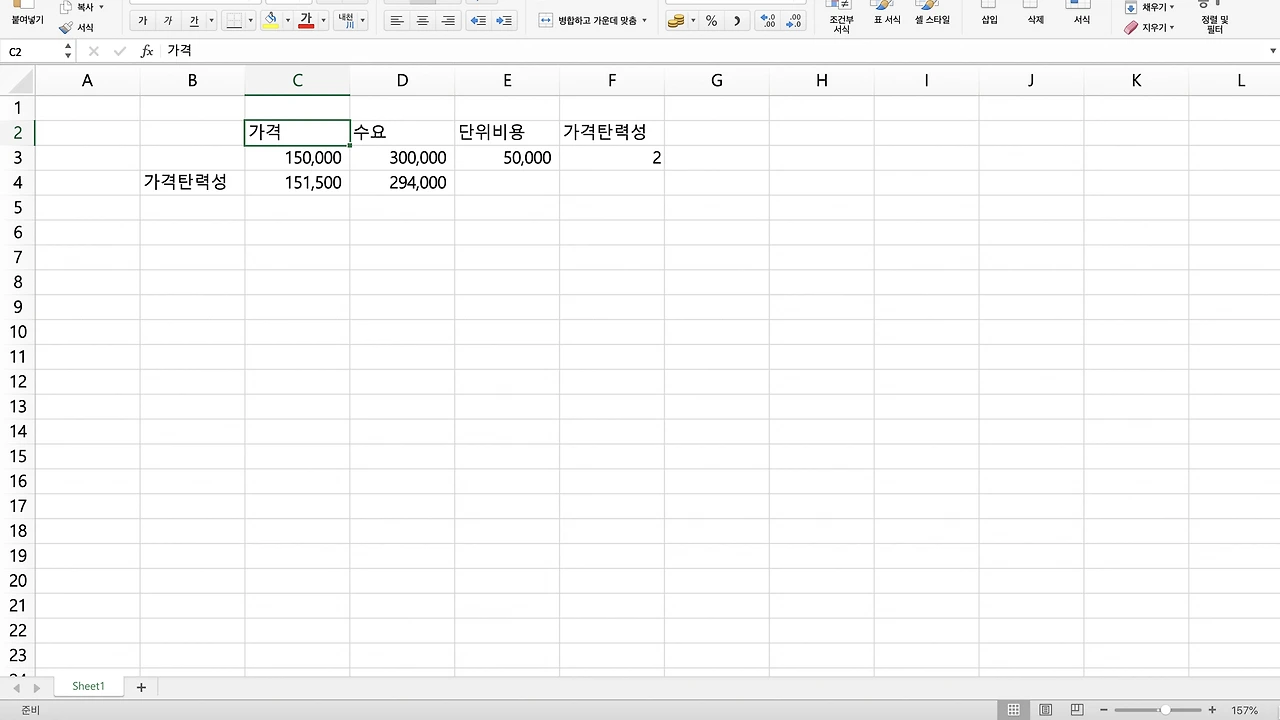
Task: Toggle underline formatting
Action: 193,20
